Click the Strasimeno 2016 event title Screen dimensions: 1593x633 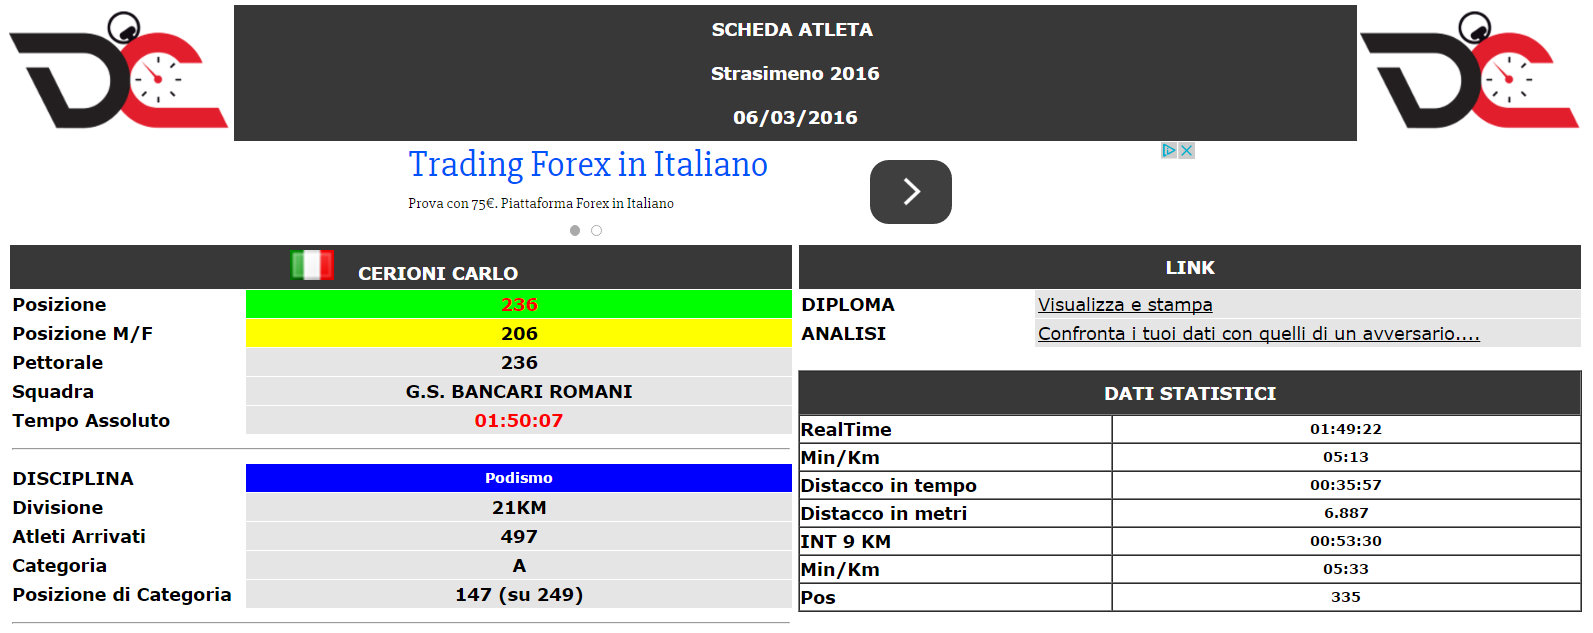[x=795, y=74]
